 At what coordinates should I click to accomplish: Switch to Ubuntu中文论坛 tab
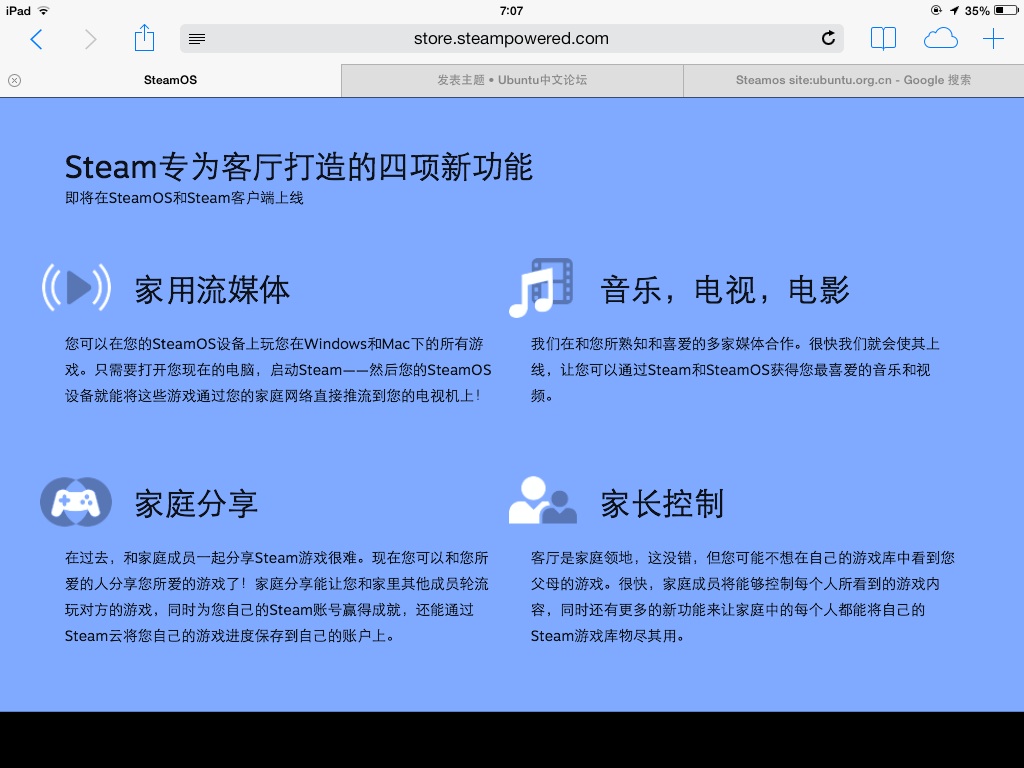[x=512, y=80]
